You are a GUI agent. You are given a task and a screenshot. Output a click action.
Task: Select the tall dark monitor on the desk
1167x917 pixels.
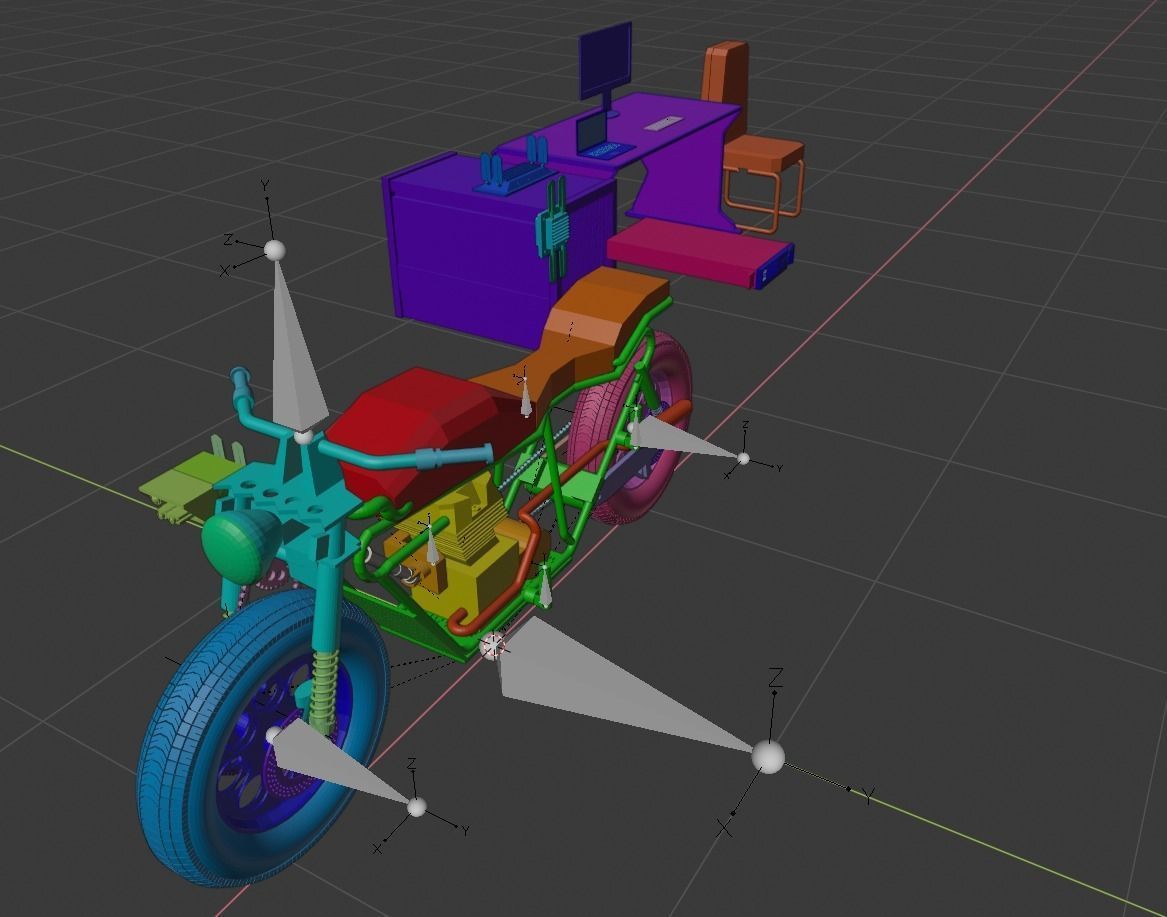606,63
